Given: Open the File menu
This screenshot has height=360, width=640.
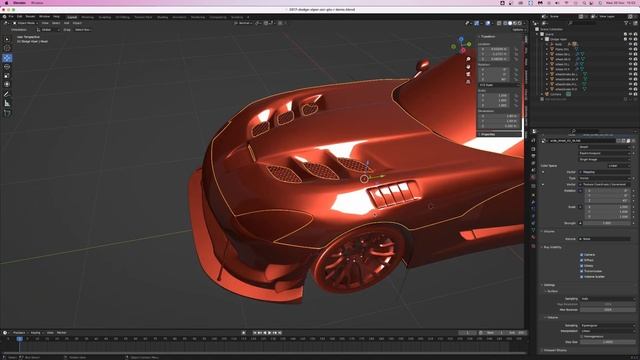Looking at the screenshot, I should [11, 17].
